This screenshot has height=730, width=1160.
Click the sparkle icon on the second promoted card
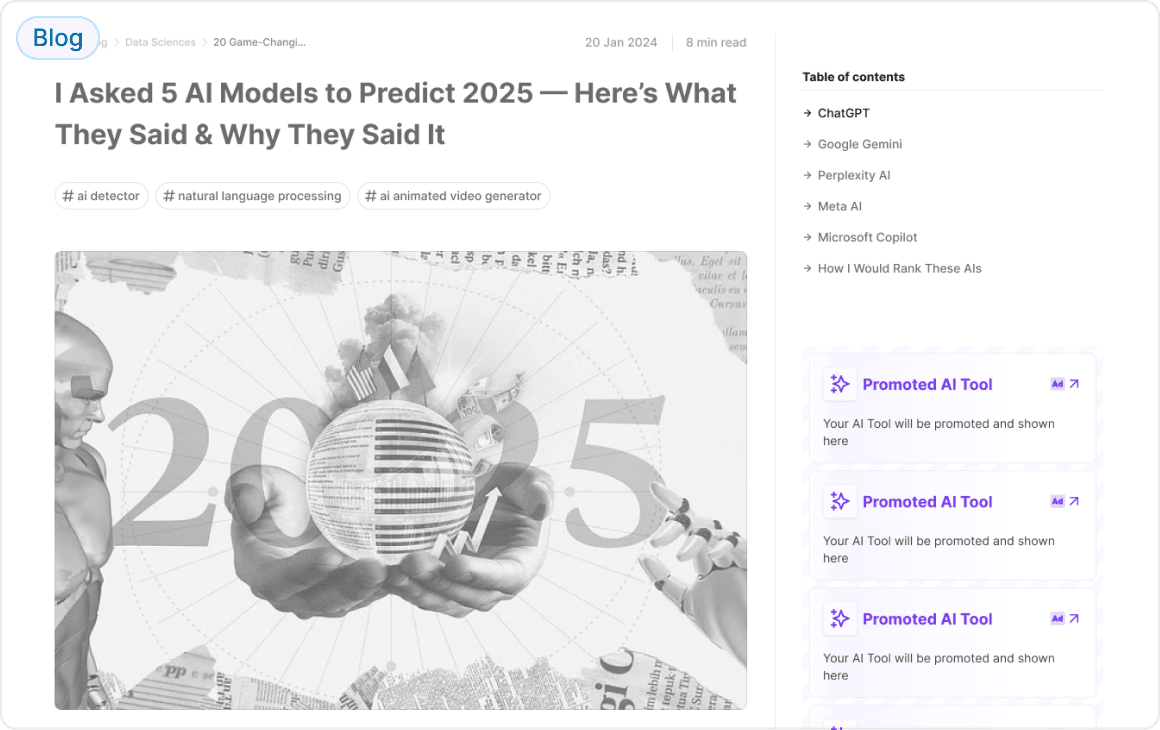click(x=840, y=501)
